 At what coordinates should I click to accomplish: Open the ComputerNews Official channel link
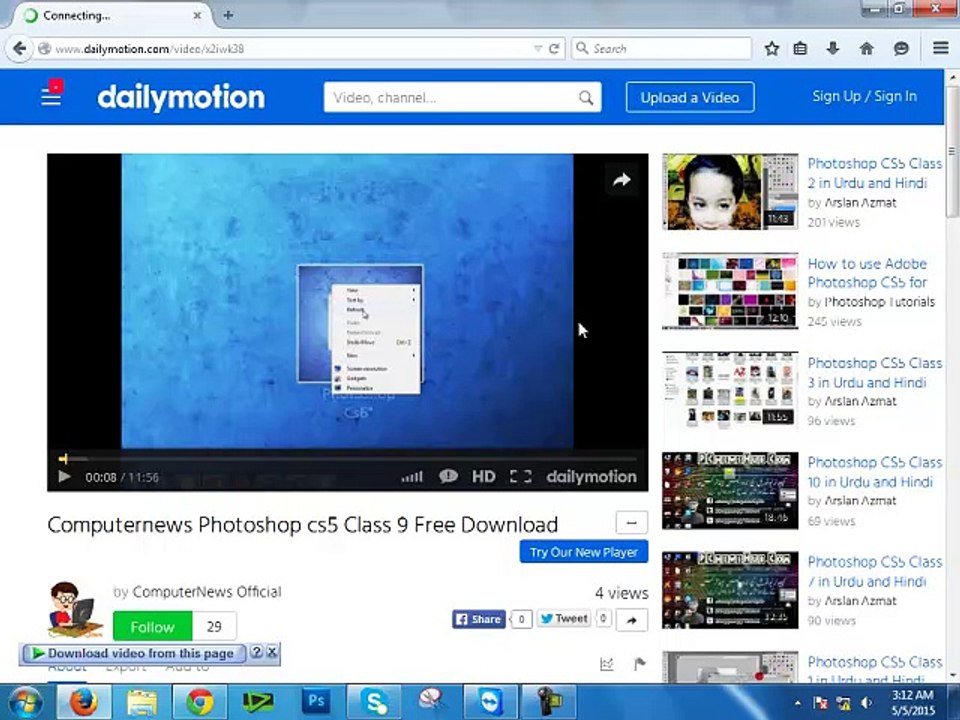(x=207, y=592)
